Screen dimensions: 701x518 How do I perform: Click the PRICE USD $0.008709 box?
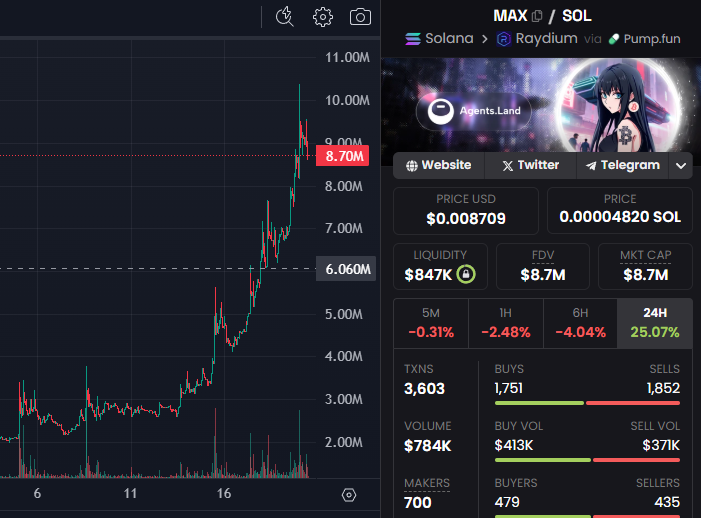pos(466,211)
